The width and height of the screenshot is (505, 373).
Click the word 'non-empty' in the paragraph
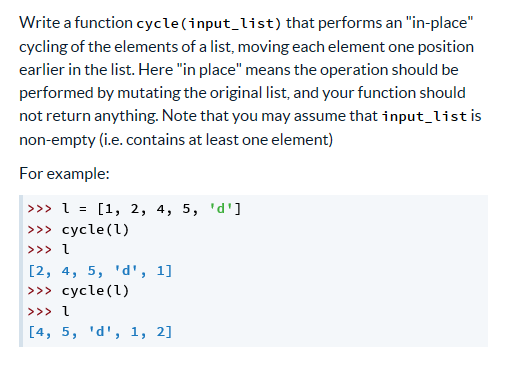click(x=57, y=140)
